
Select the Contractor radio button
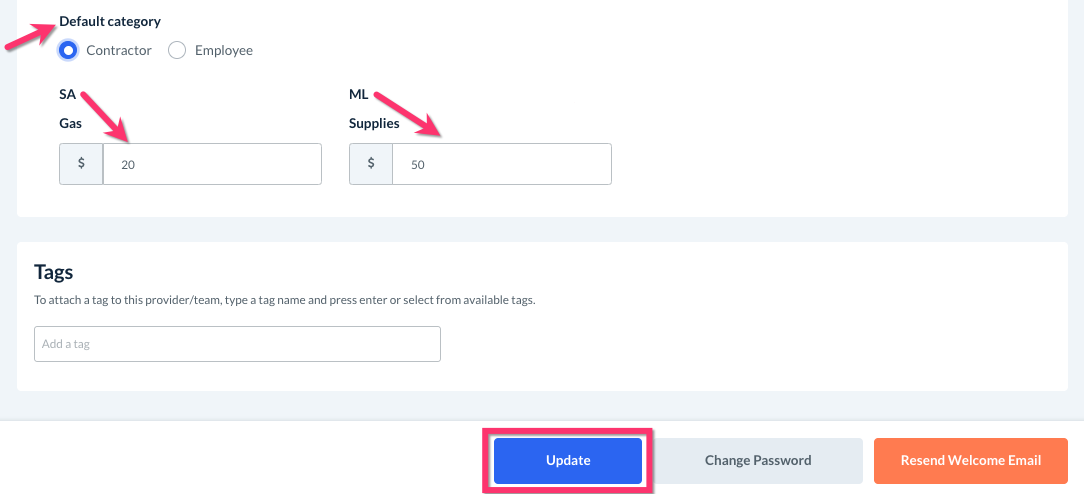pyautogui.click(x=69, y=50)
